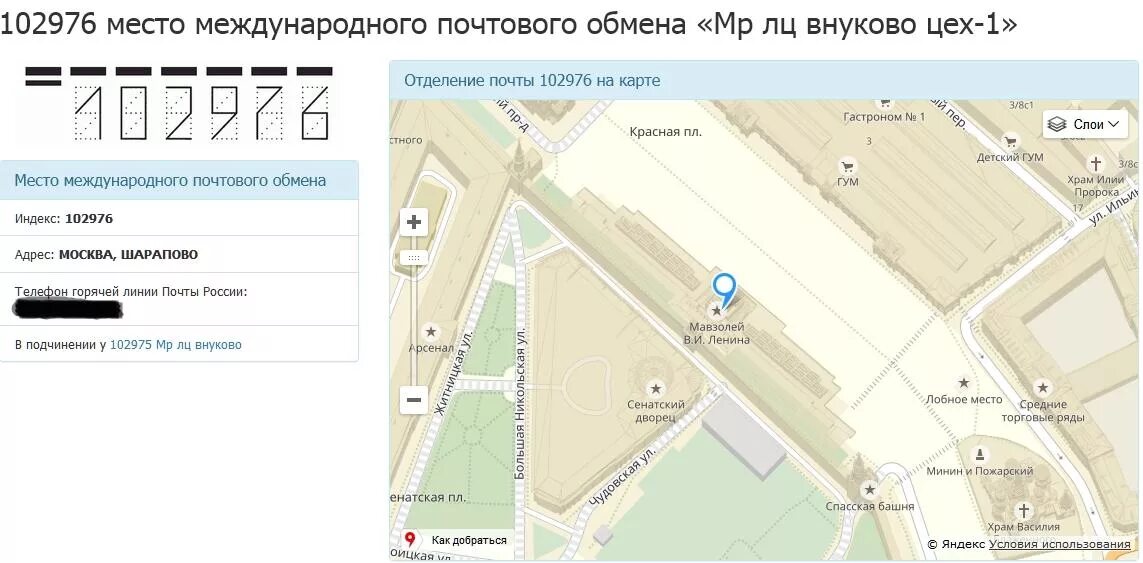Follow the 102975 Мр лц внуково link
This screenshot has height=563, width=1143.
pos(176,345)
